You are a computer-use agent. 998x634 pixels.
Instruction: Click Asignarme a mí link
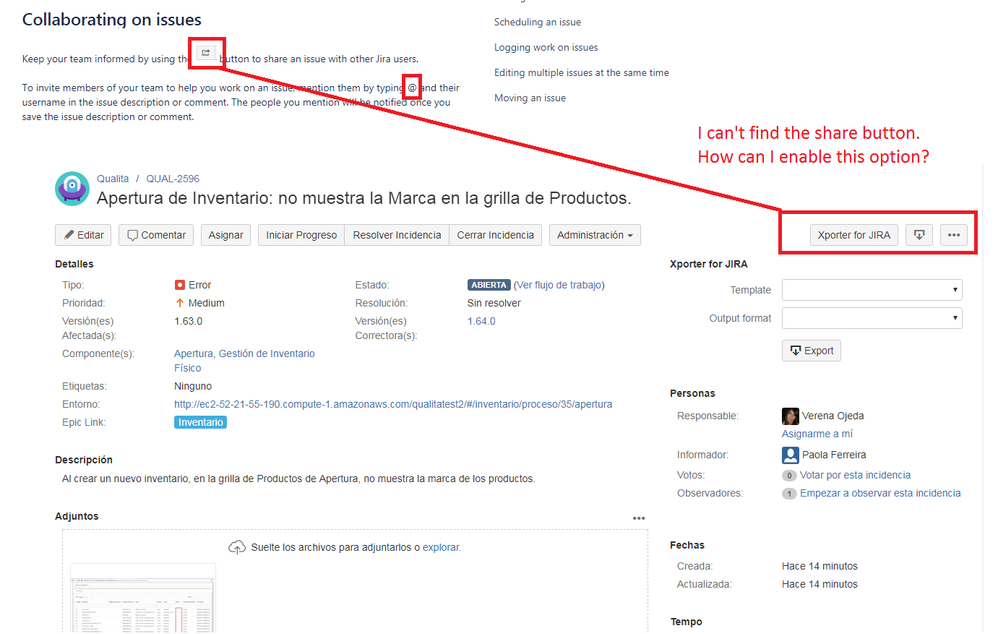click(x=817, y=434)
